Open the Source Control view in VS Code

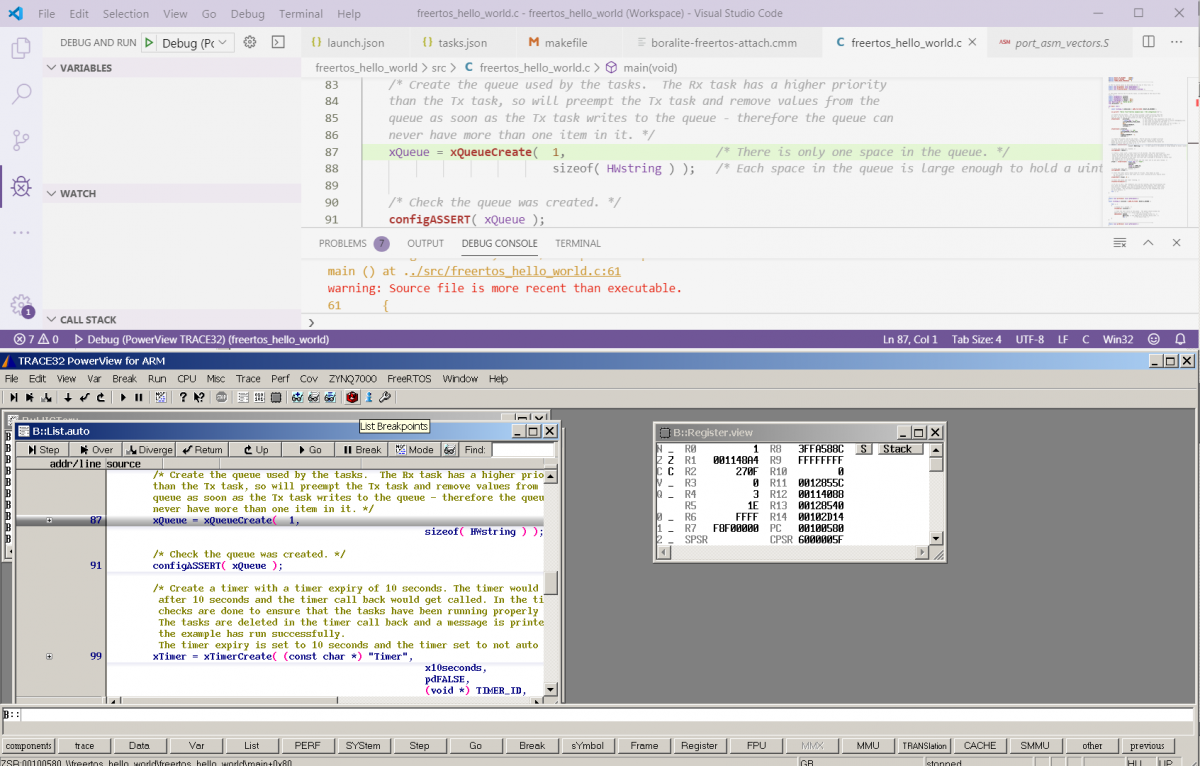point(22,140)
